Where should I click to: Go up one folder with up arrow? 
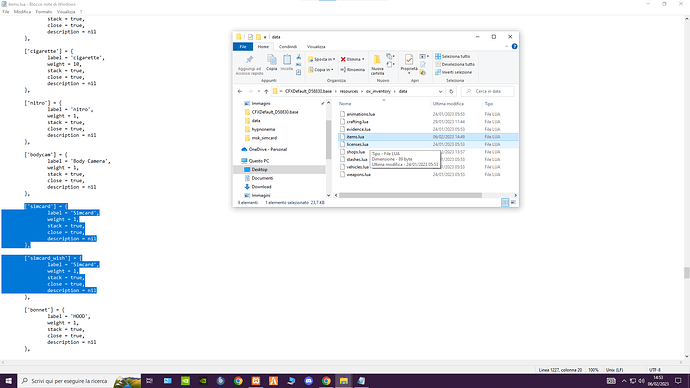[x=266, y=92]
